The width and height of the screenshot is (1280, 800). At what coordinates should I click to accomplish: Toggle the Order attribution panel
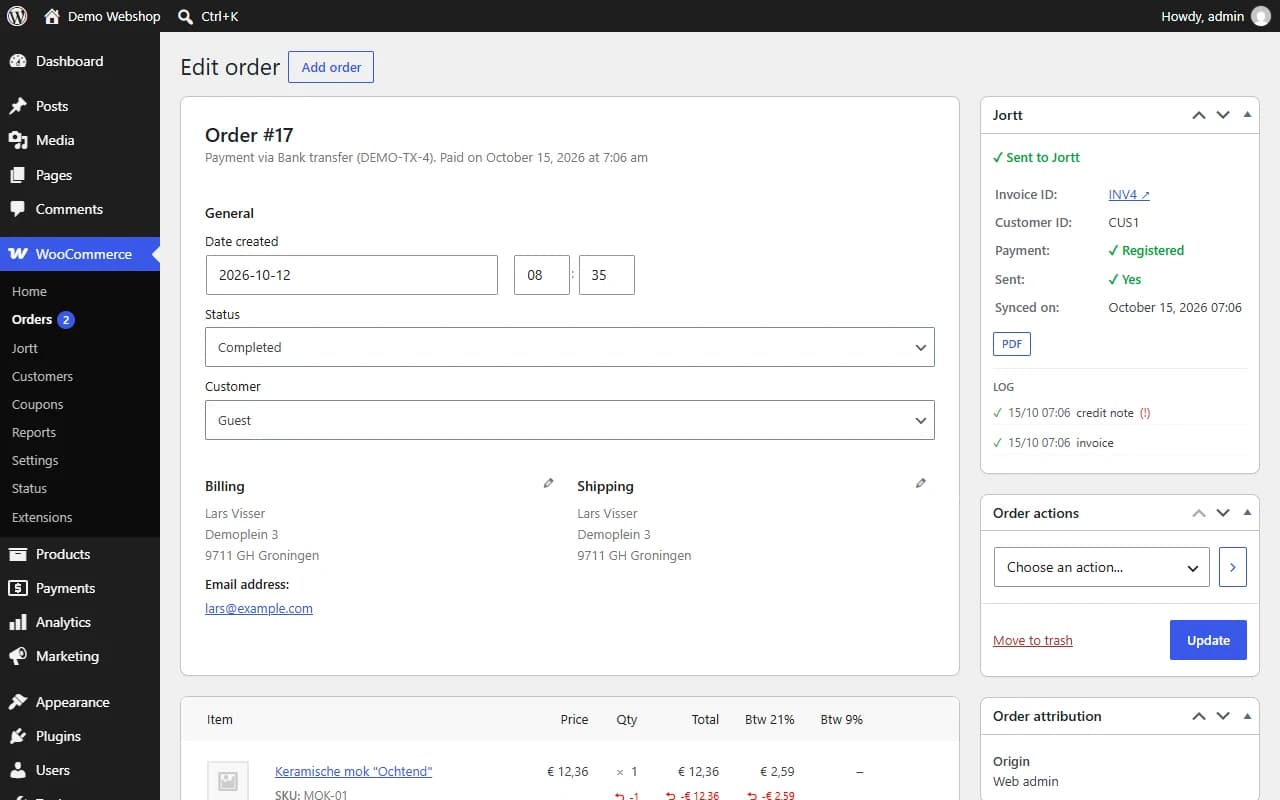1247,716
